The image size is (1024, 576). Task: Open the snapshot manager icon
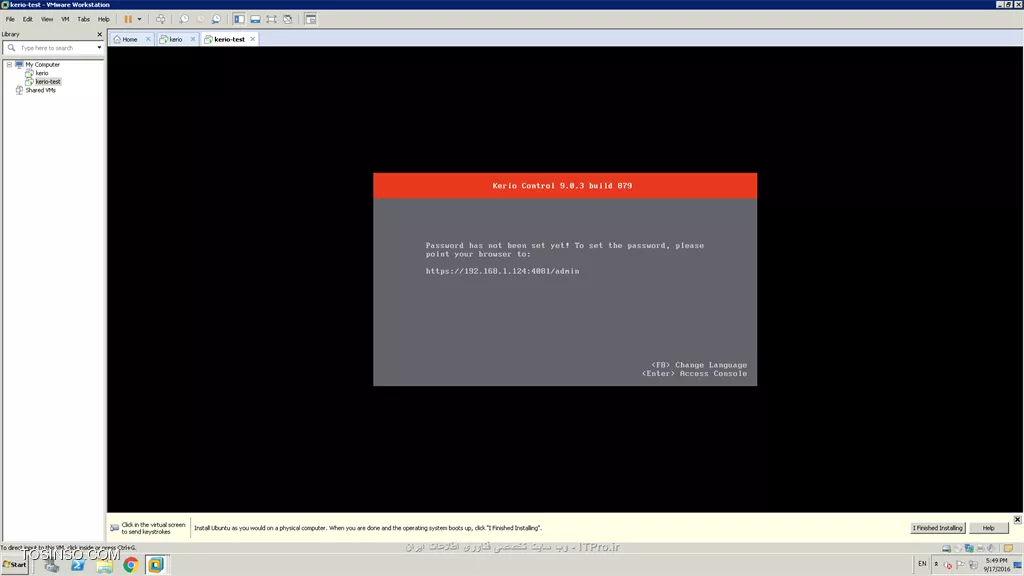[x=216, y=19]
